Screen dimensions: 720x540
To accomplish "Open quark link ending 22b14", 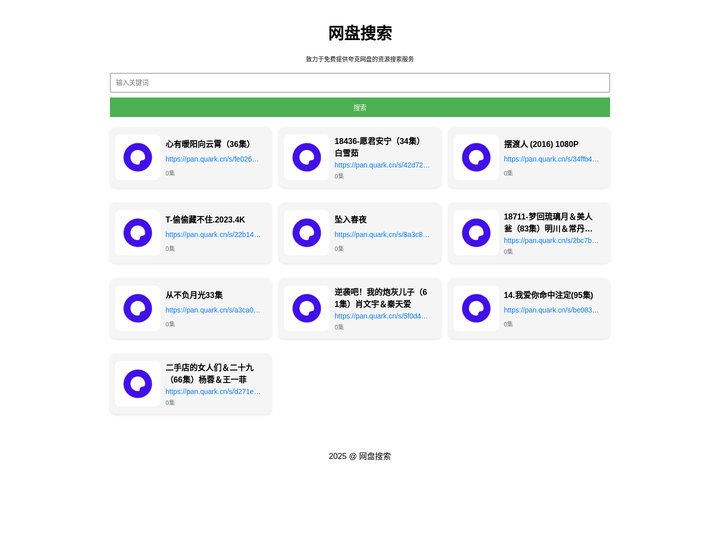I will [x=213, y=234].
